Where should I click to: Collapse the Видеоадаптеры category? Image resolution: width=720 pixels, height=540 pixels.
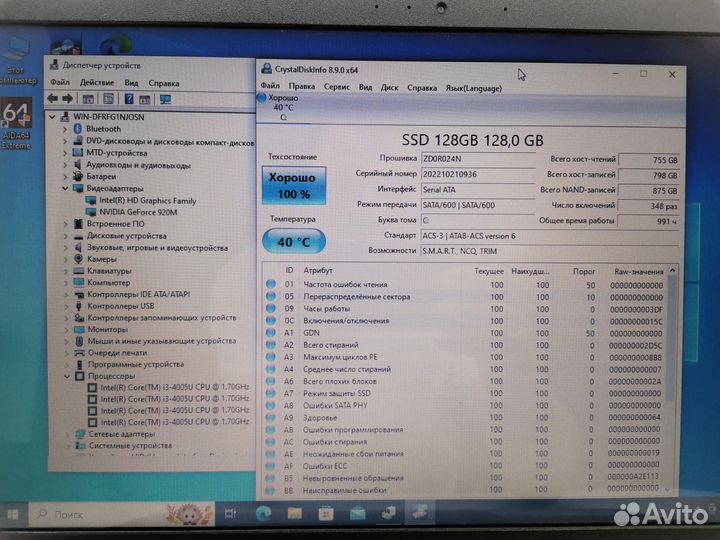click(65, 189)
